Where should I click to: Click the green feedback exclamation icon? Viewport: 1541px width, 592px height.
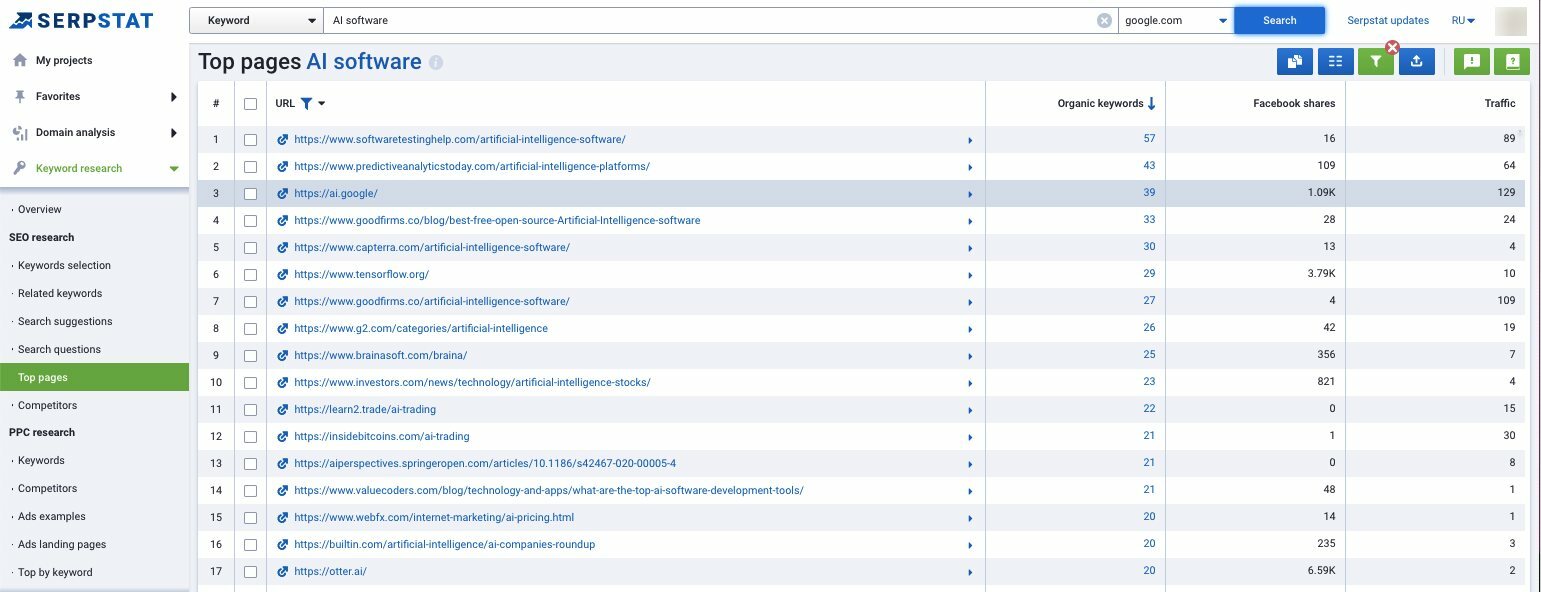click(1472, 61)
